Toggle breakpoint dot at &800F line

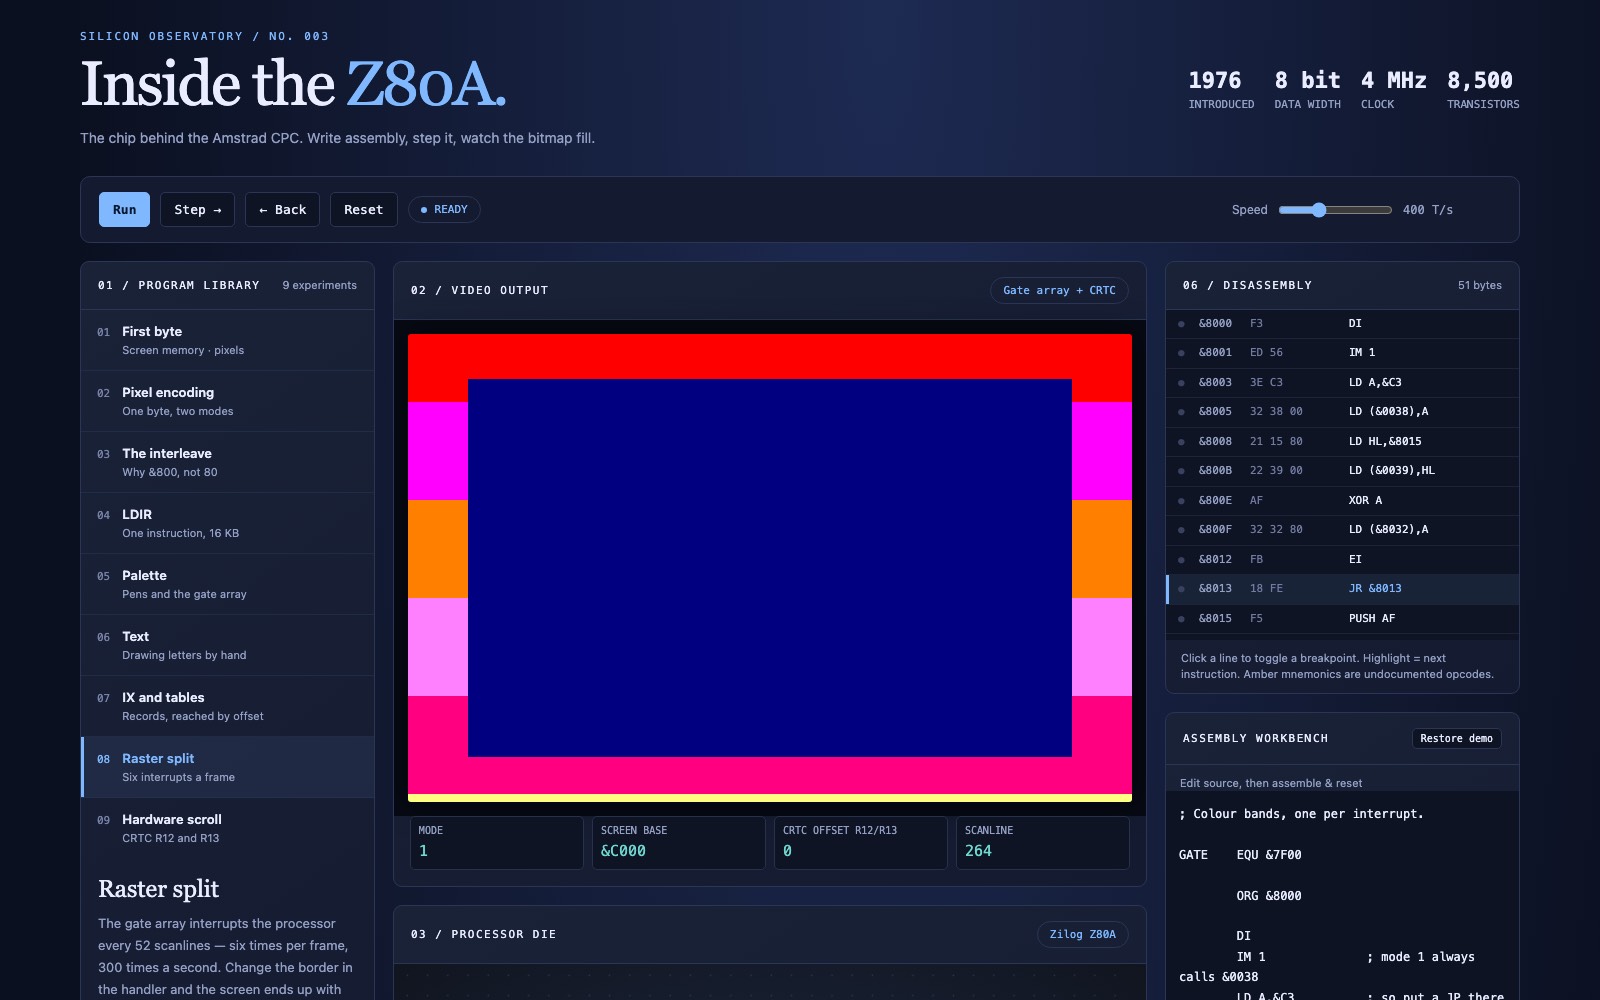[1181, 530]
